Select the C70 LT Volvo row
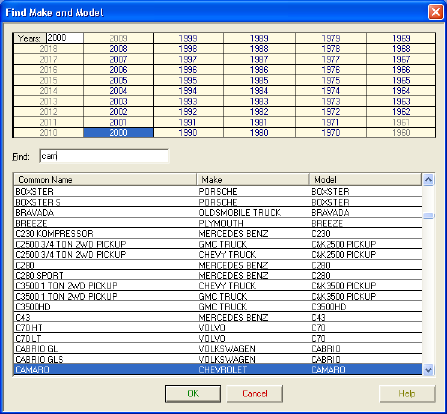The width and height of the screenshot is (447, 414). pyautogui.click(x=218, y=338)
